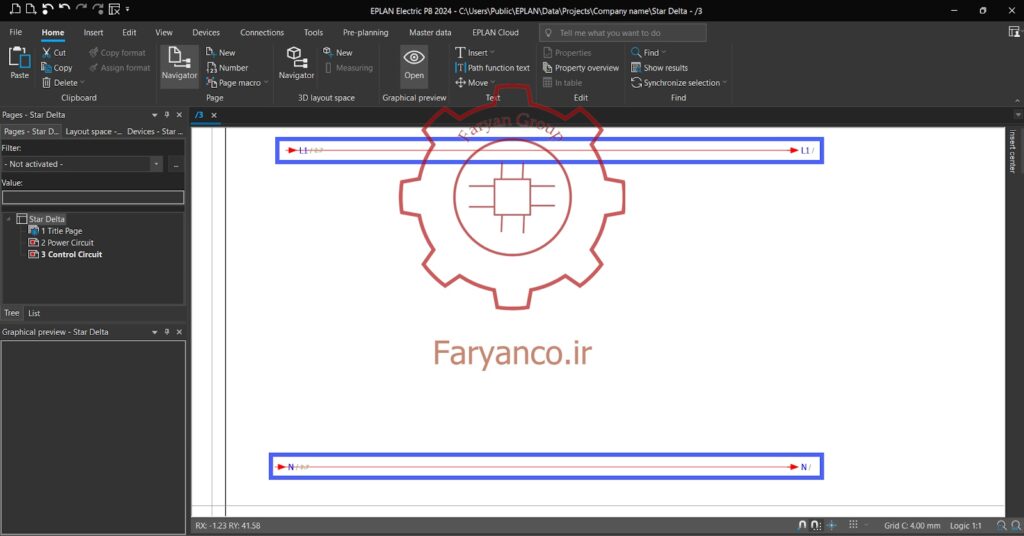Expand the Insert text dropdown
This screenshot has height=536, width=1024.
492,52
